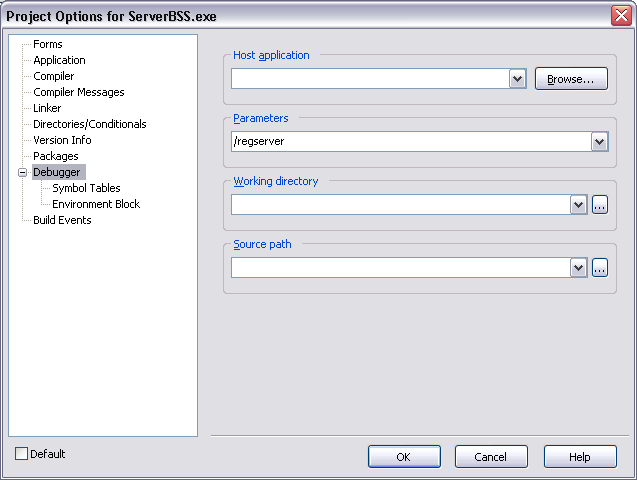Open the Host application dropdown list
The image size is (637, 480).
517,79
